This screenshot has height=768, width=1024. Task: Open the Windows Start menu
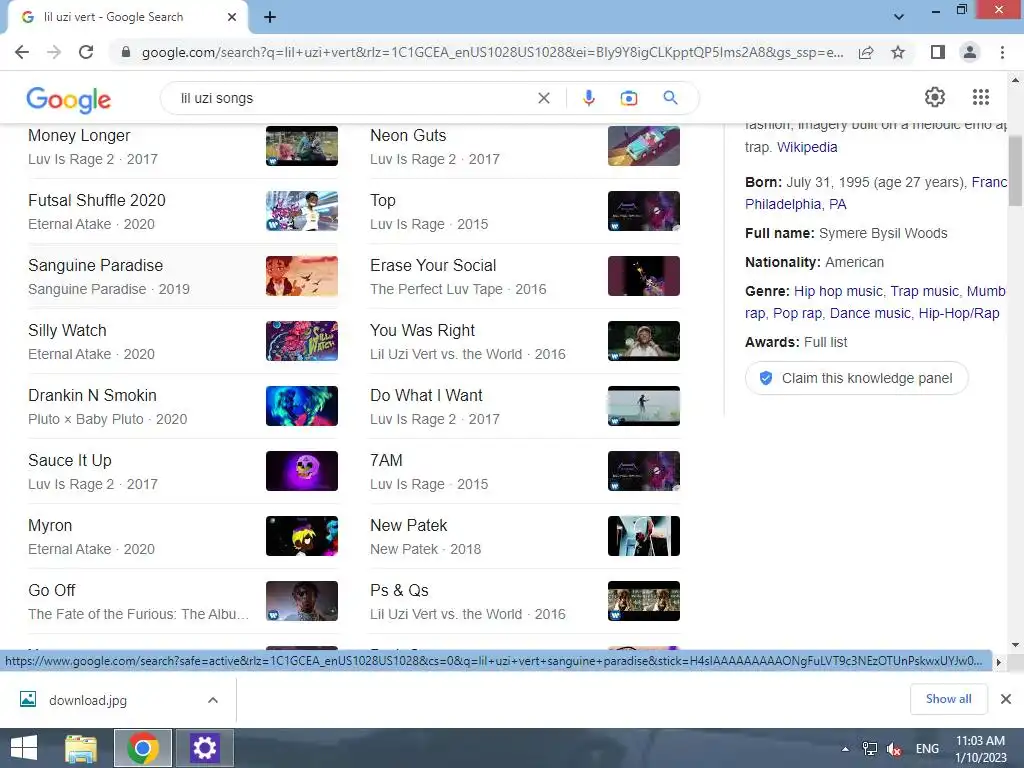tap(24, 748)
